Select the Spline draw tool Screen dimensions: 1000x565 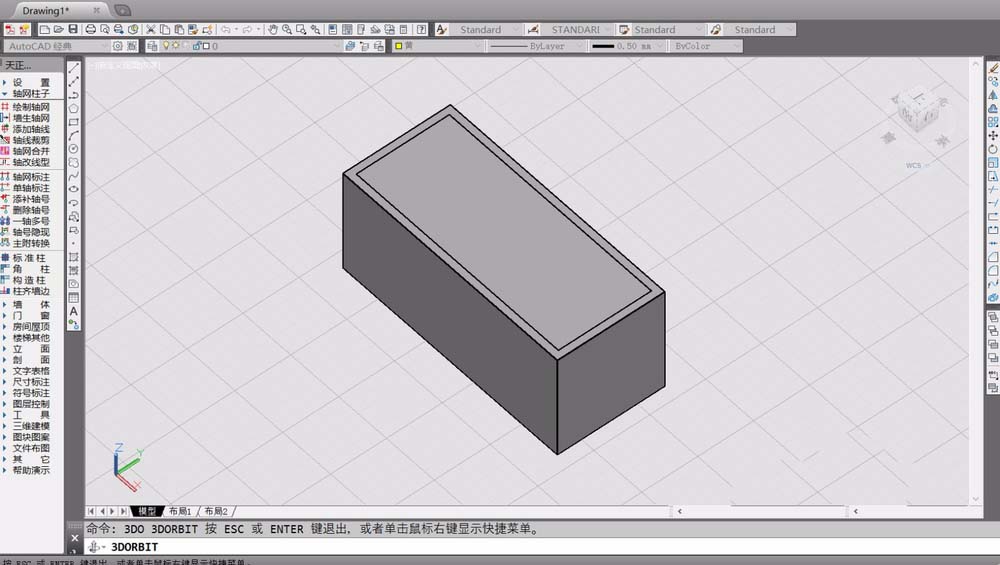[74, 176]
